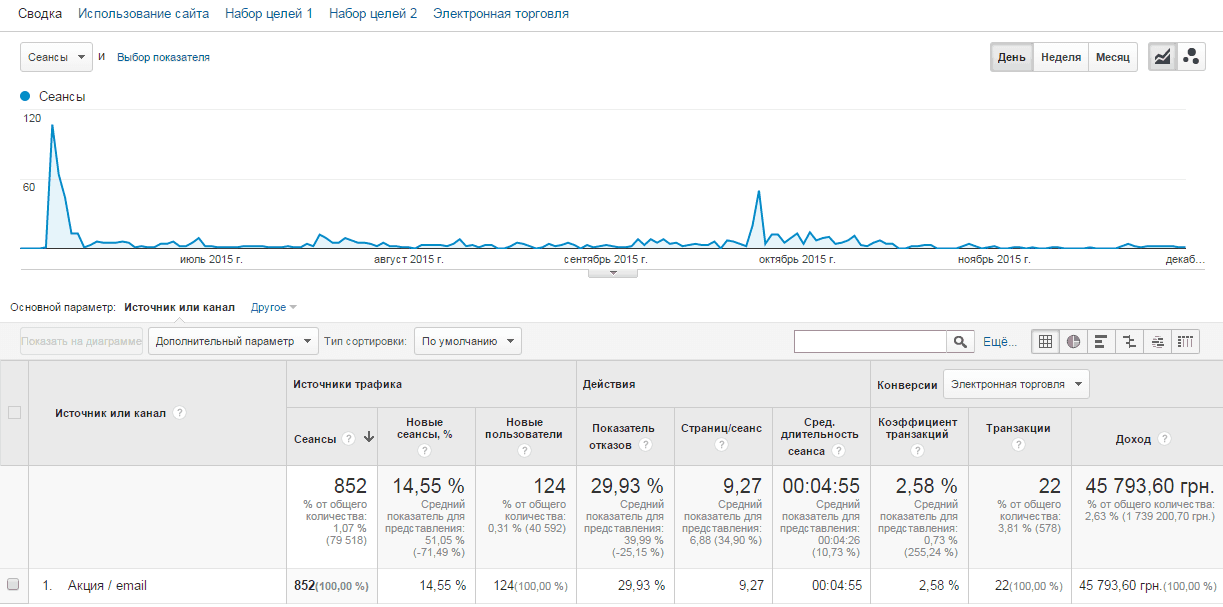The image size is (1223, 607).
Task: Select the data table grid view icon
Action: (x=1045, y=342)
